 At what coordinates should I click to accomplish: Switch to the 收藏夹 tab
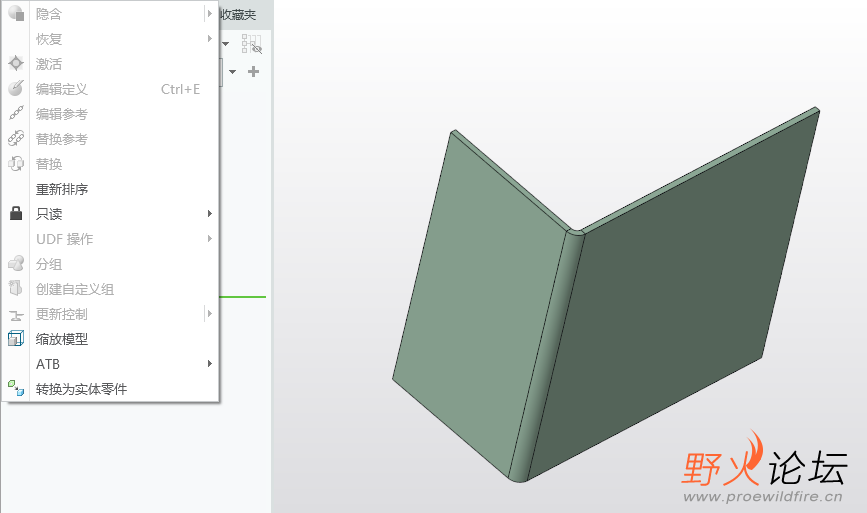238,15
